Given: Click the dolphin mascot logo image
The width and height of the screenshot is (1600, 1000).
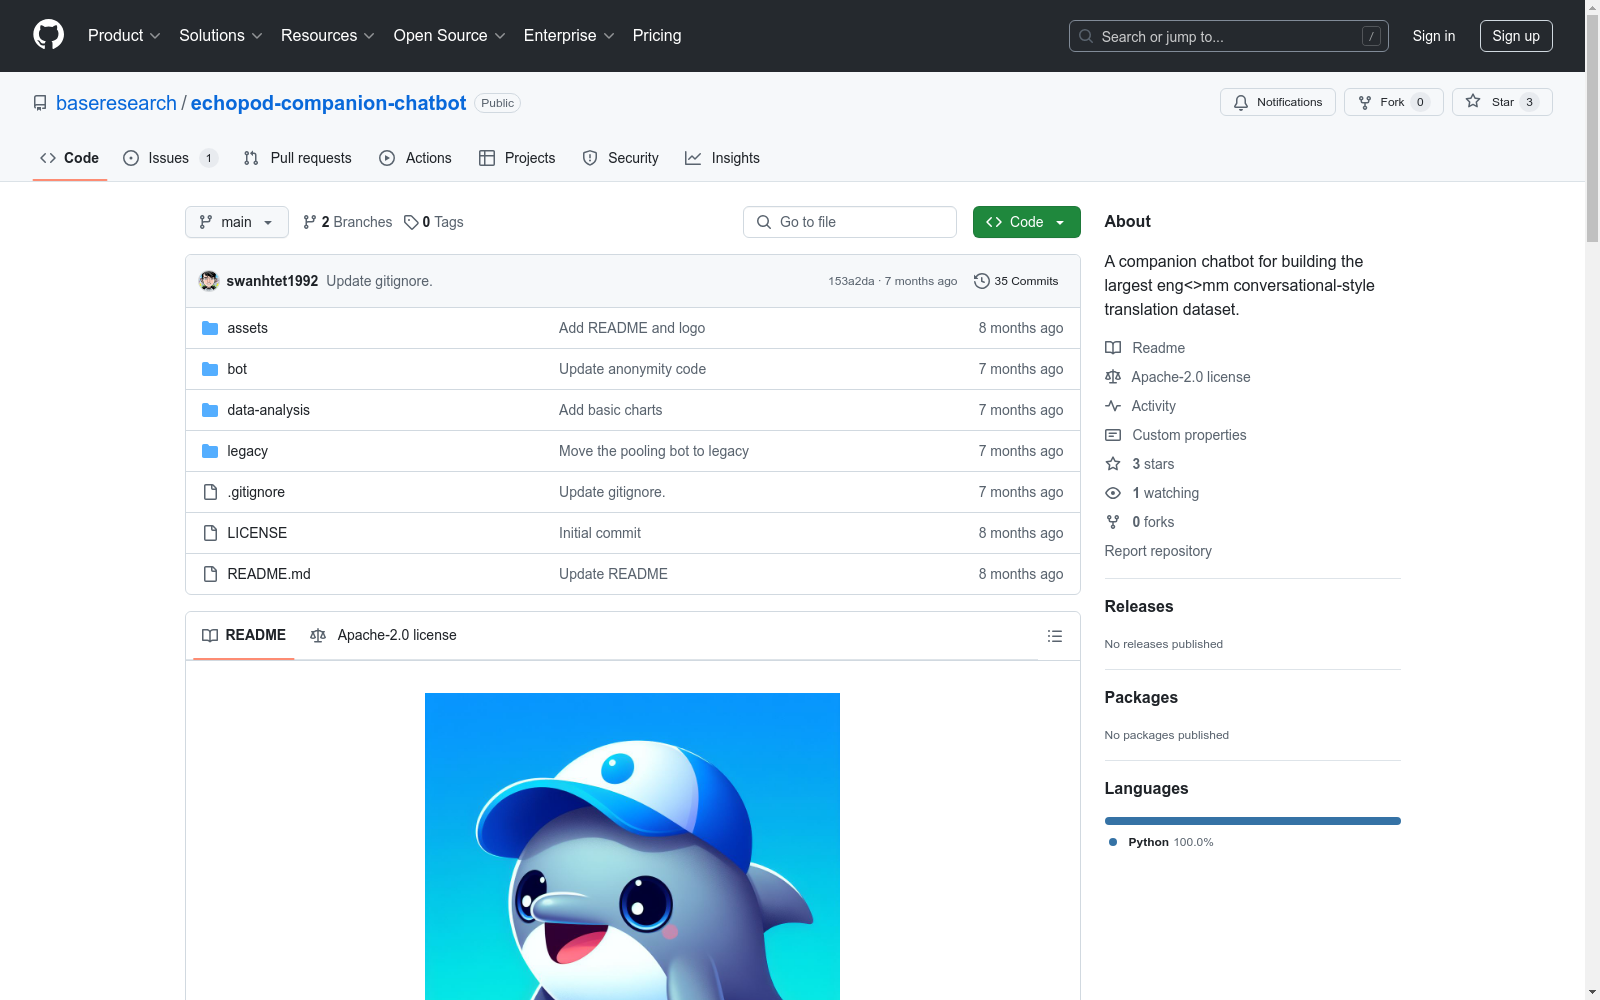Looking at the screenshot, I should (x=632, y=846).
